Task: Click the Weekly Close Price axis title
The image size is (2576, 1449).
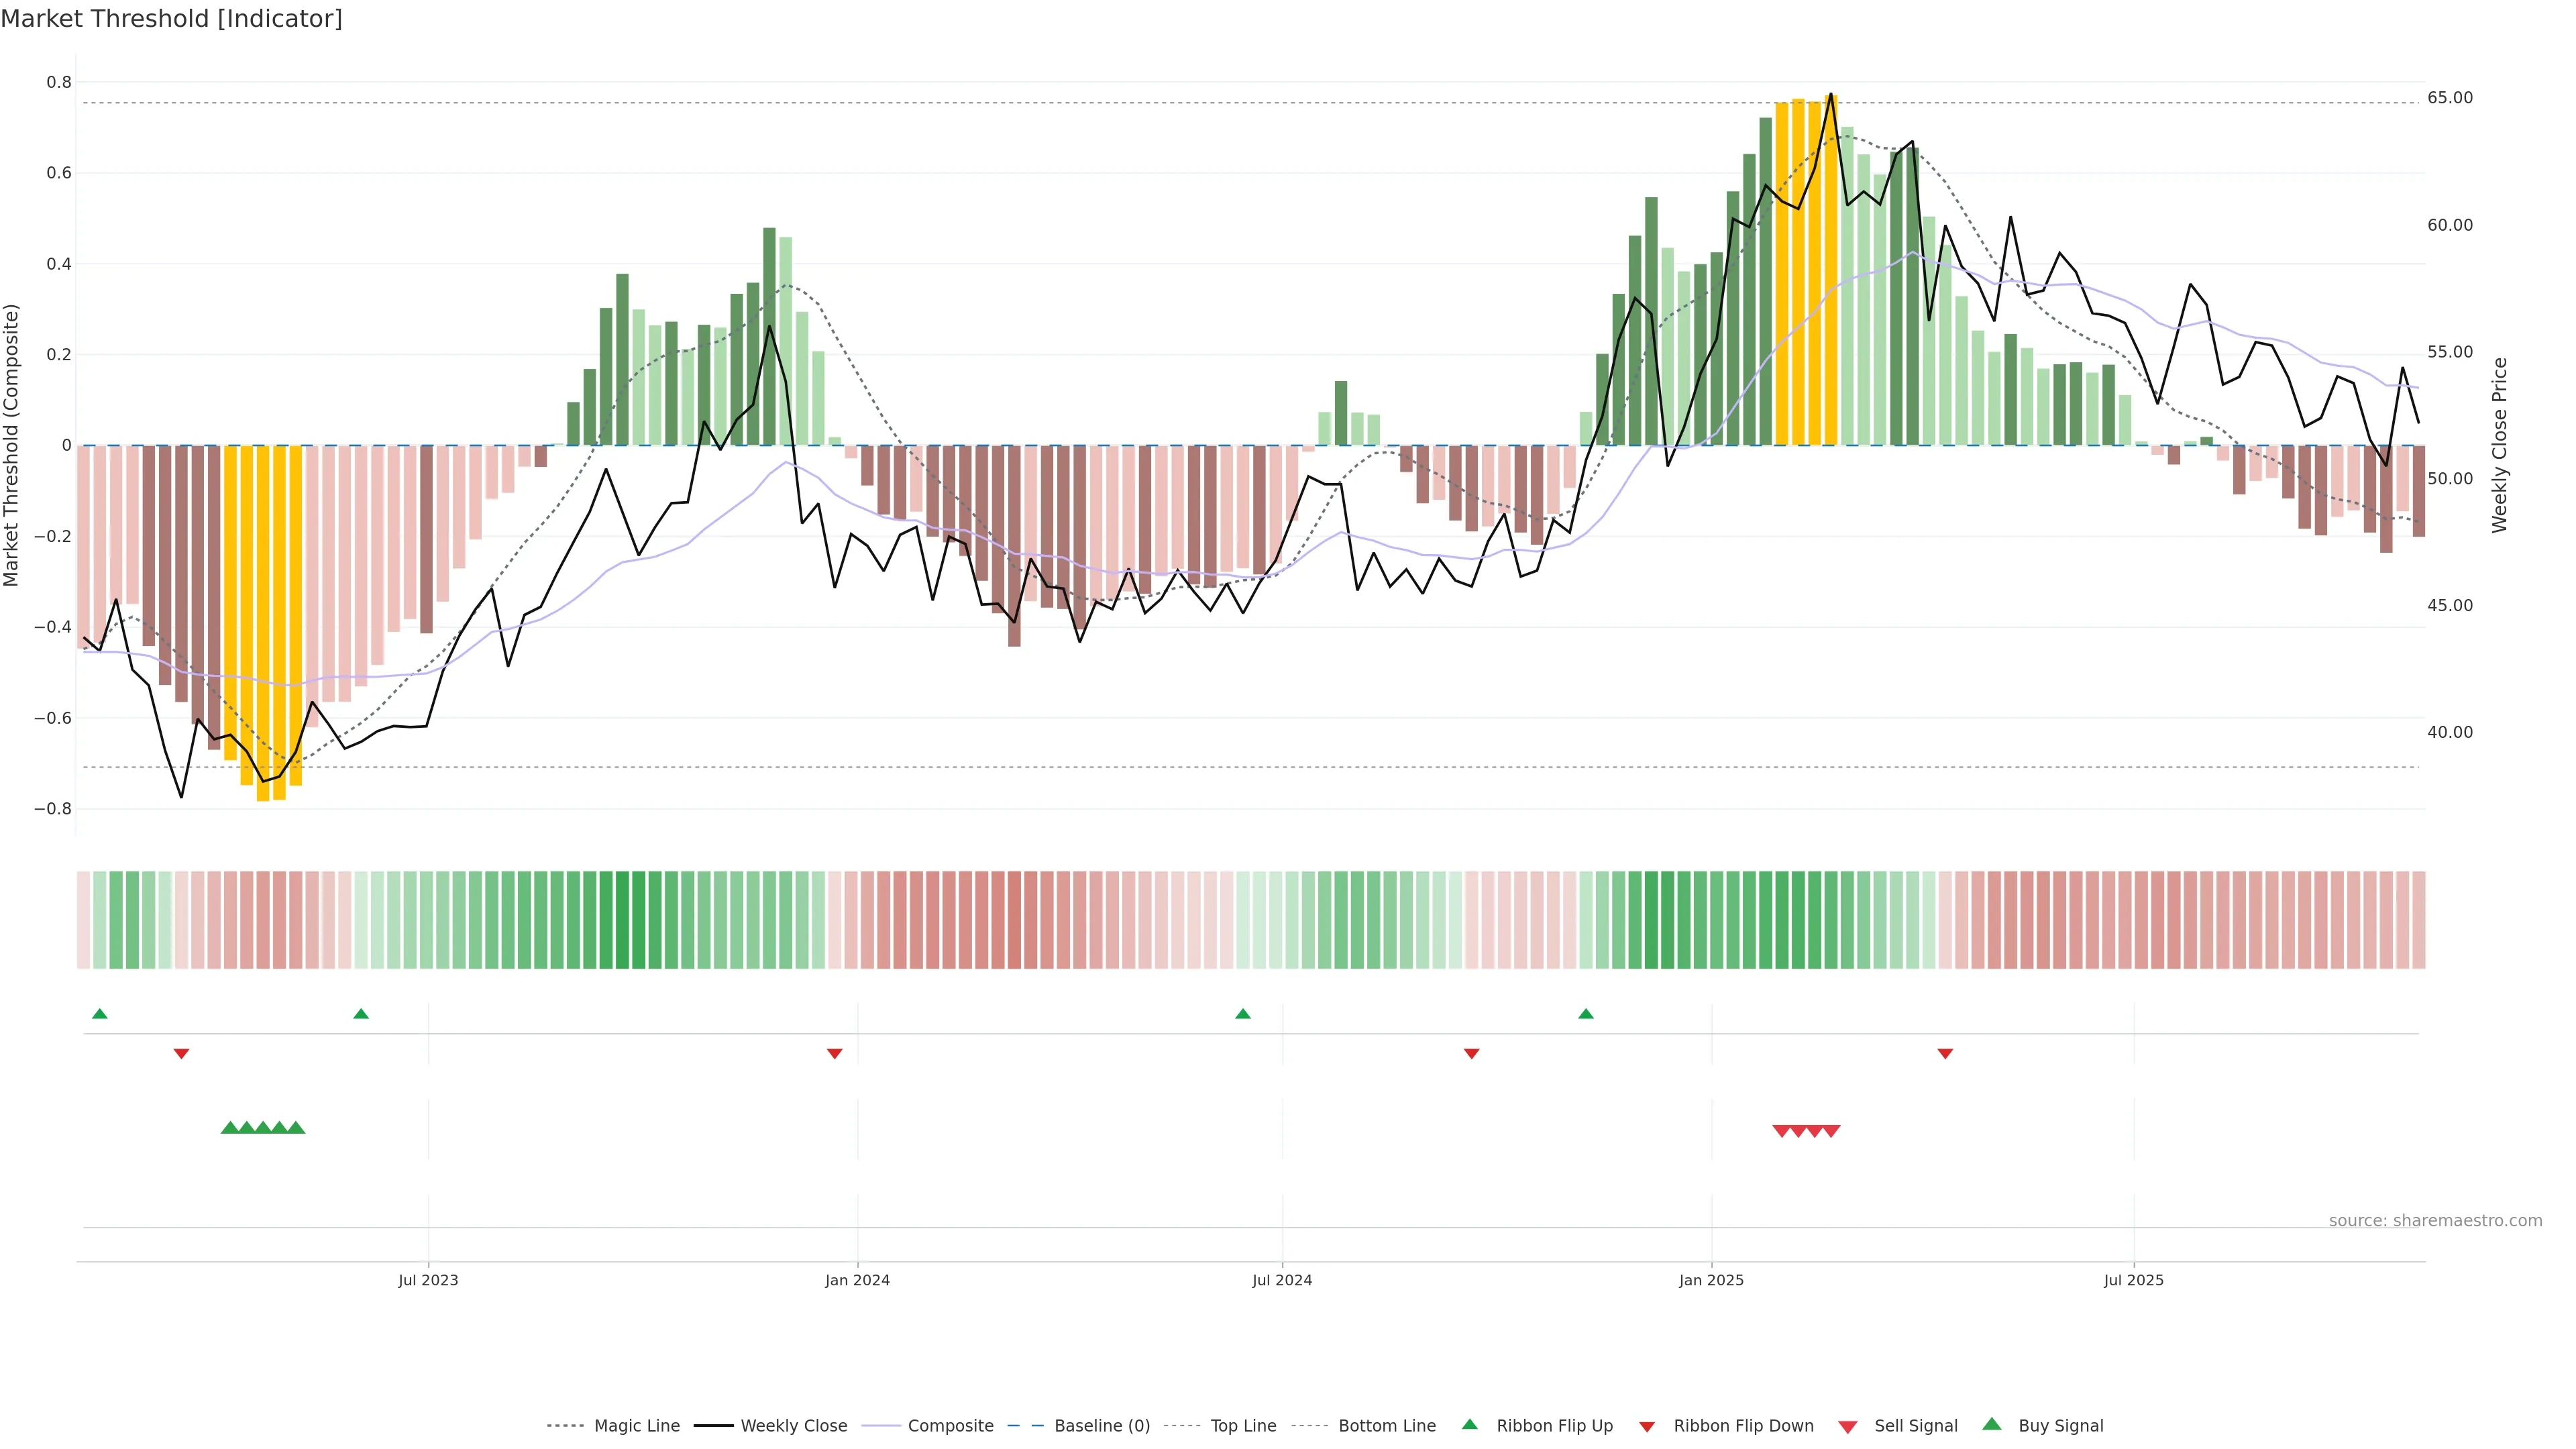Action: click(2500, 445)
